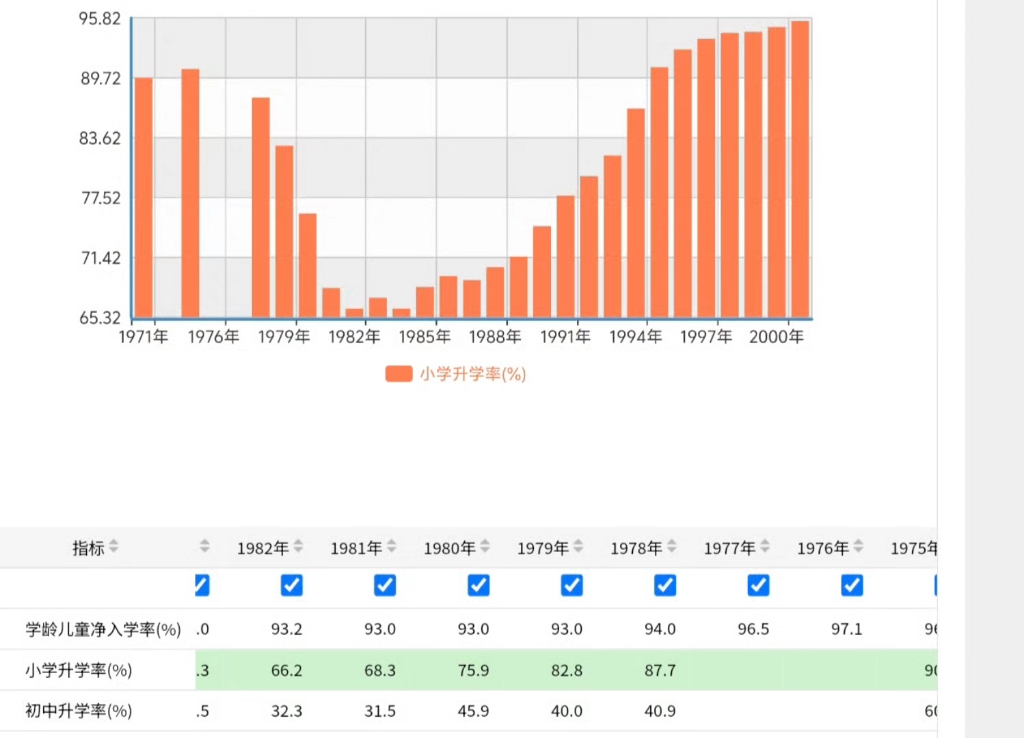Click the orange 小学升学率 legend swatch
Viewport: 1024px width, 738px height.
398,374
